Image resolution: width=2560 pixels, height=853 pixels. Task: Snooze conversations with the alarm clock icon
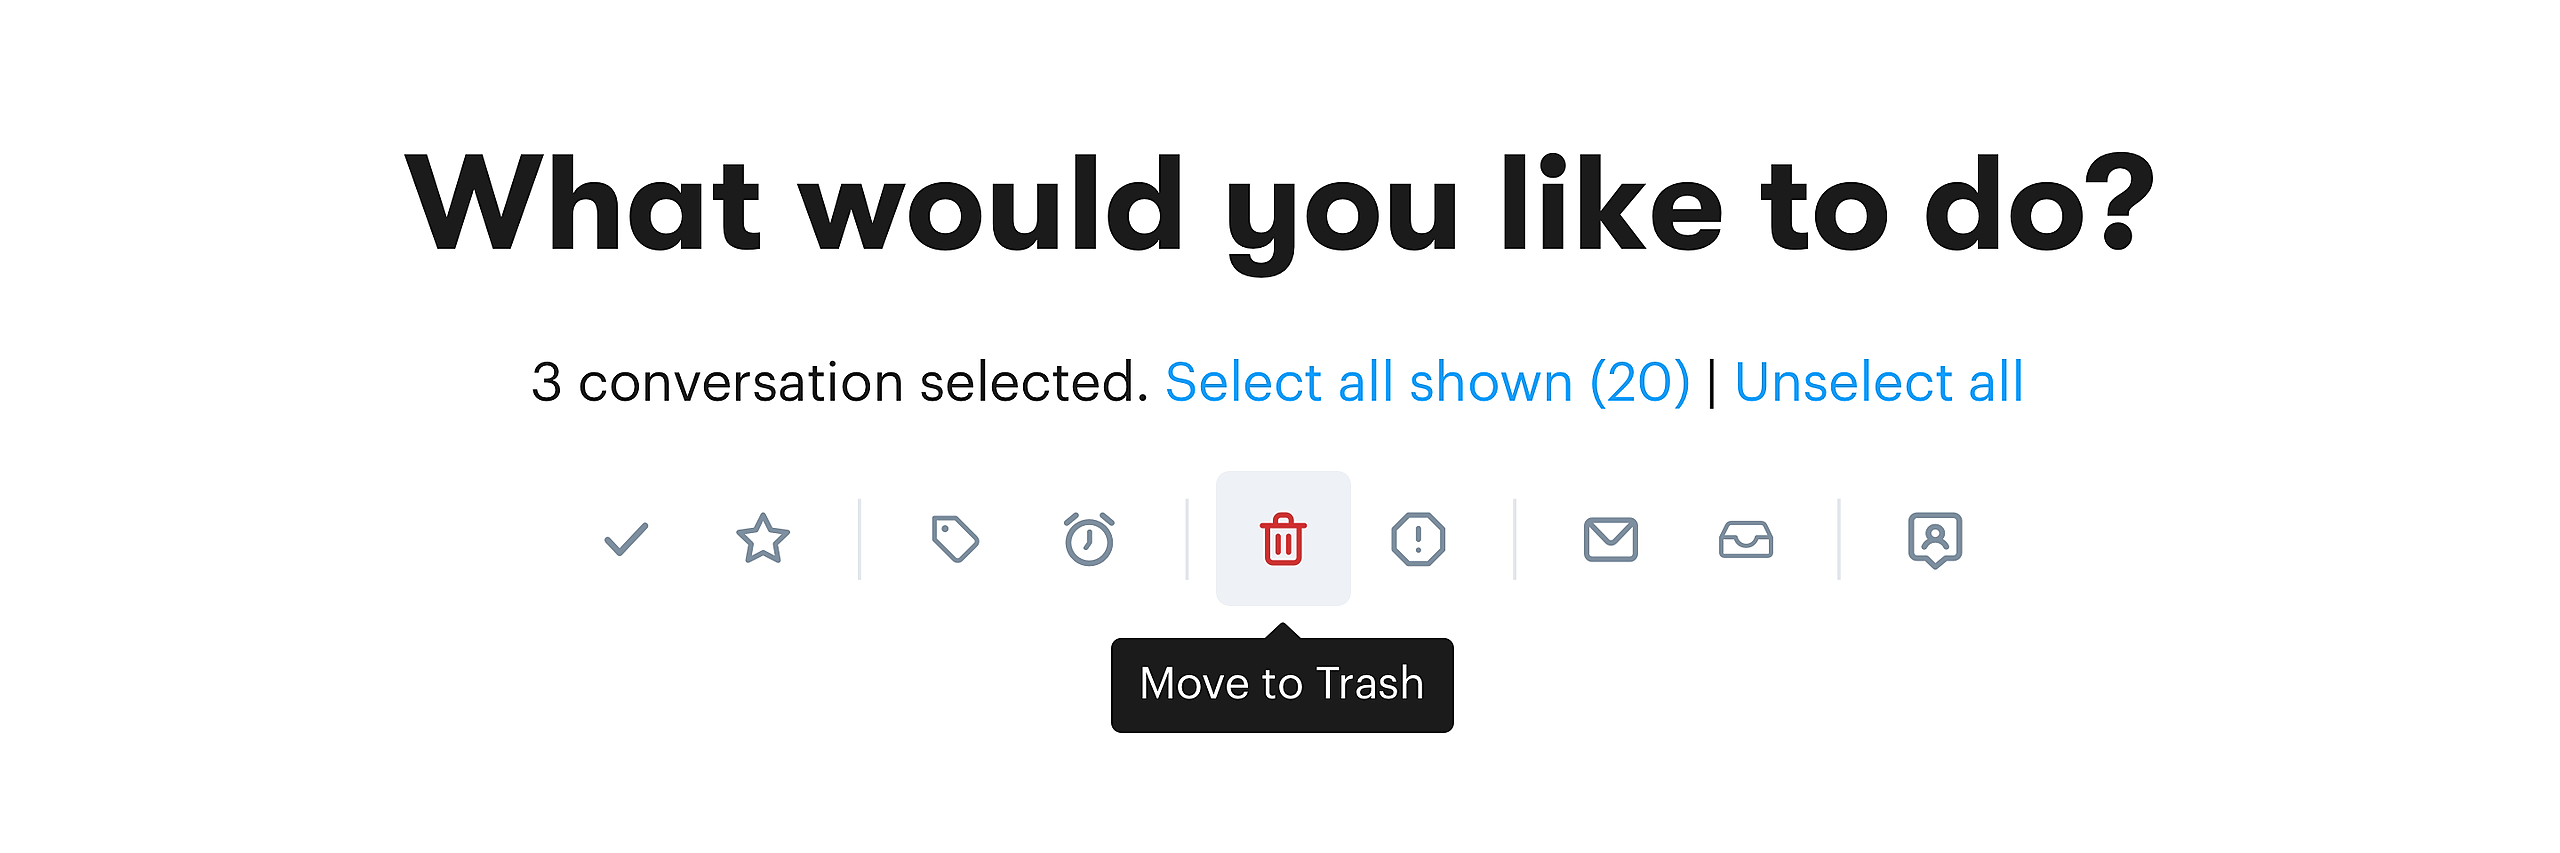1089,540
